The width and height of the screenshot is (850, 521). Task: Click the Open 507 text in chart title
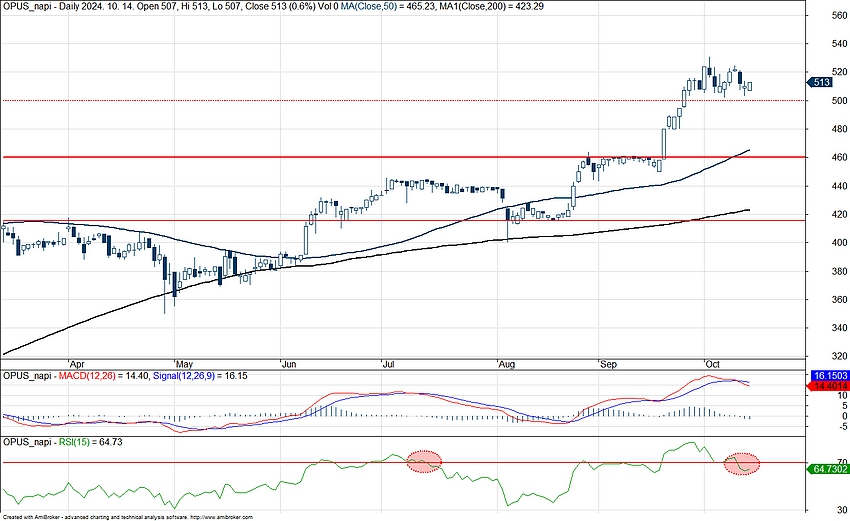[x=157, y=7]
